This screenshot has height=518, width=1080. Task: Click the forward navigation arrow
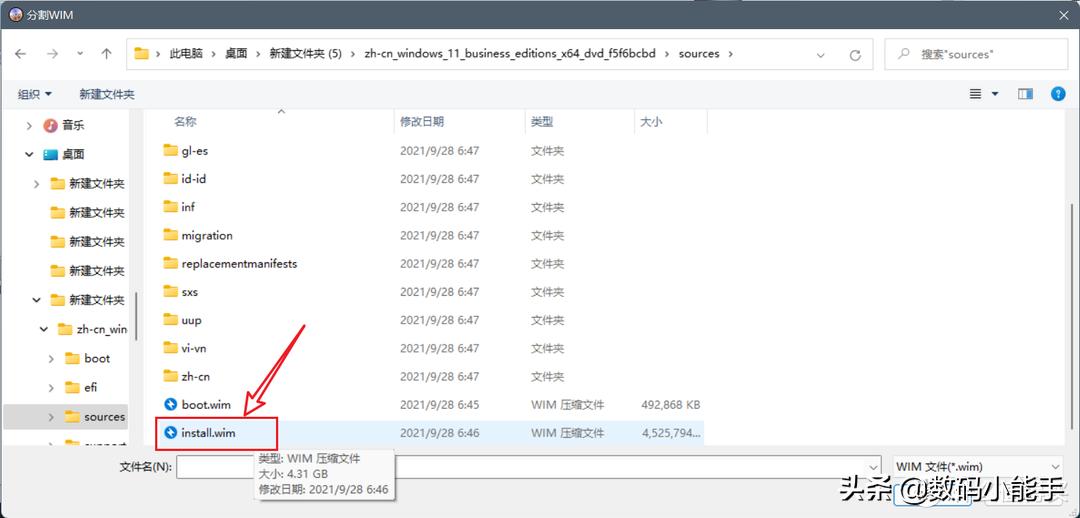tap(52, 54)
